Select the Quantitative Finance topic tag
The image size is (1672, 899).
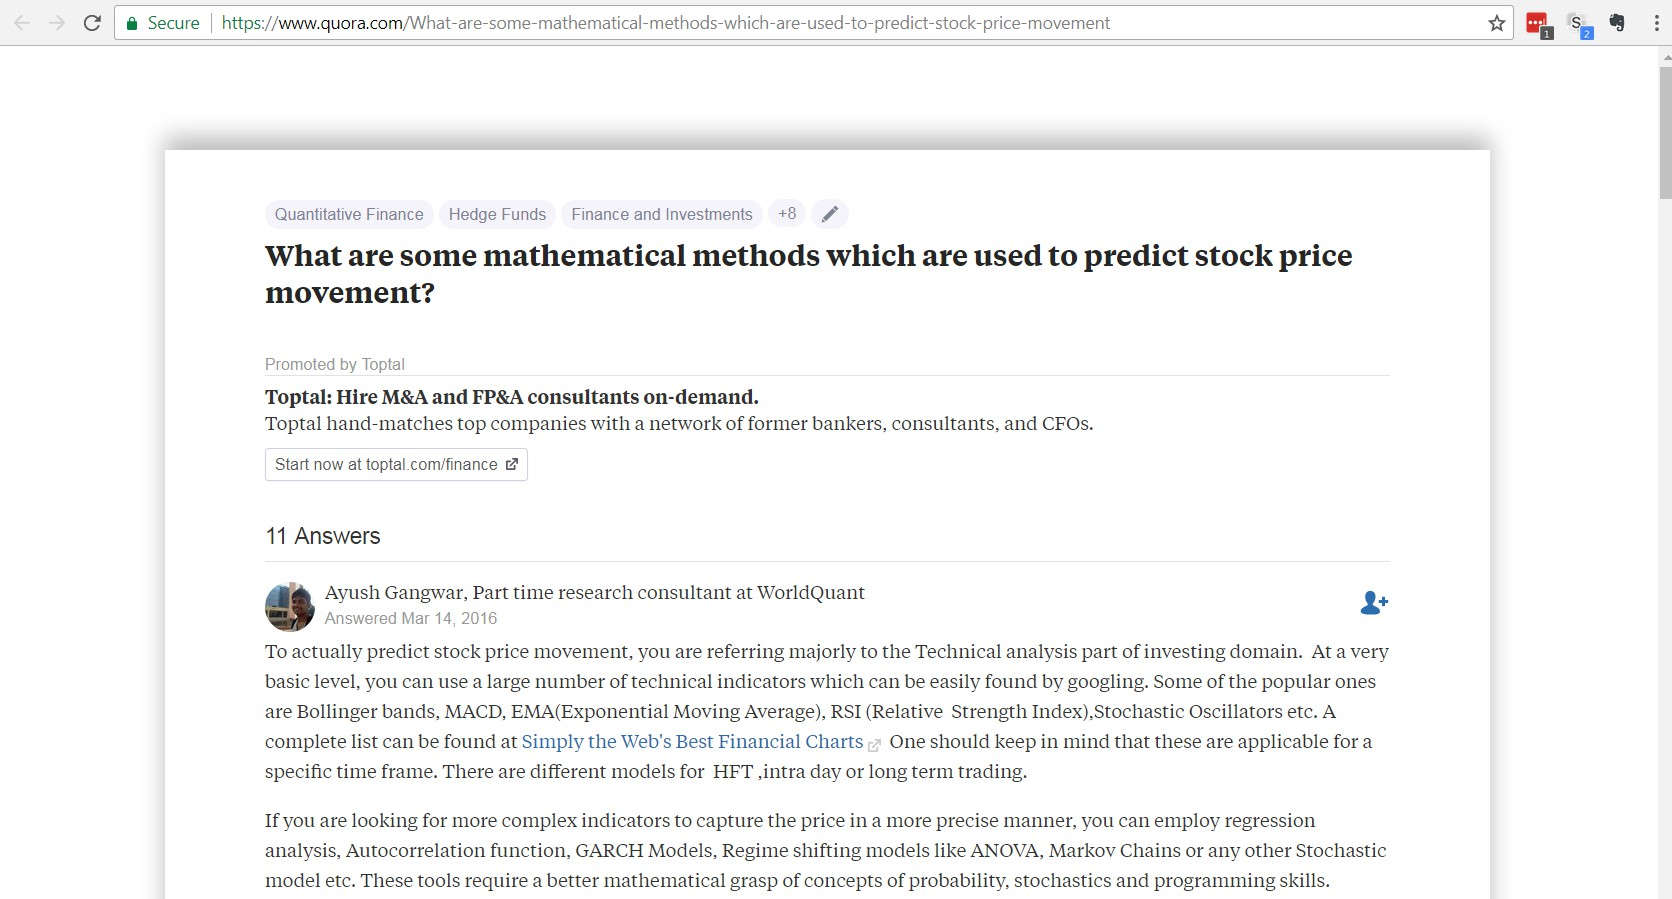point(349,214)
